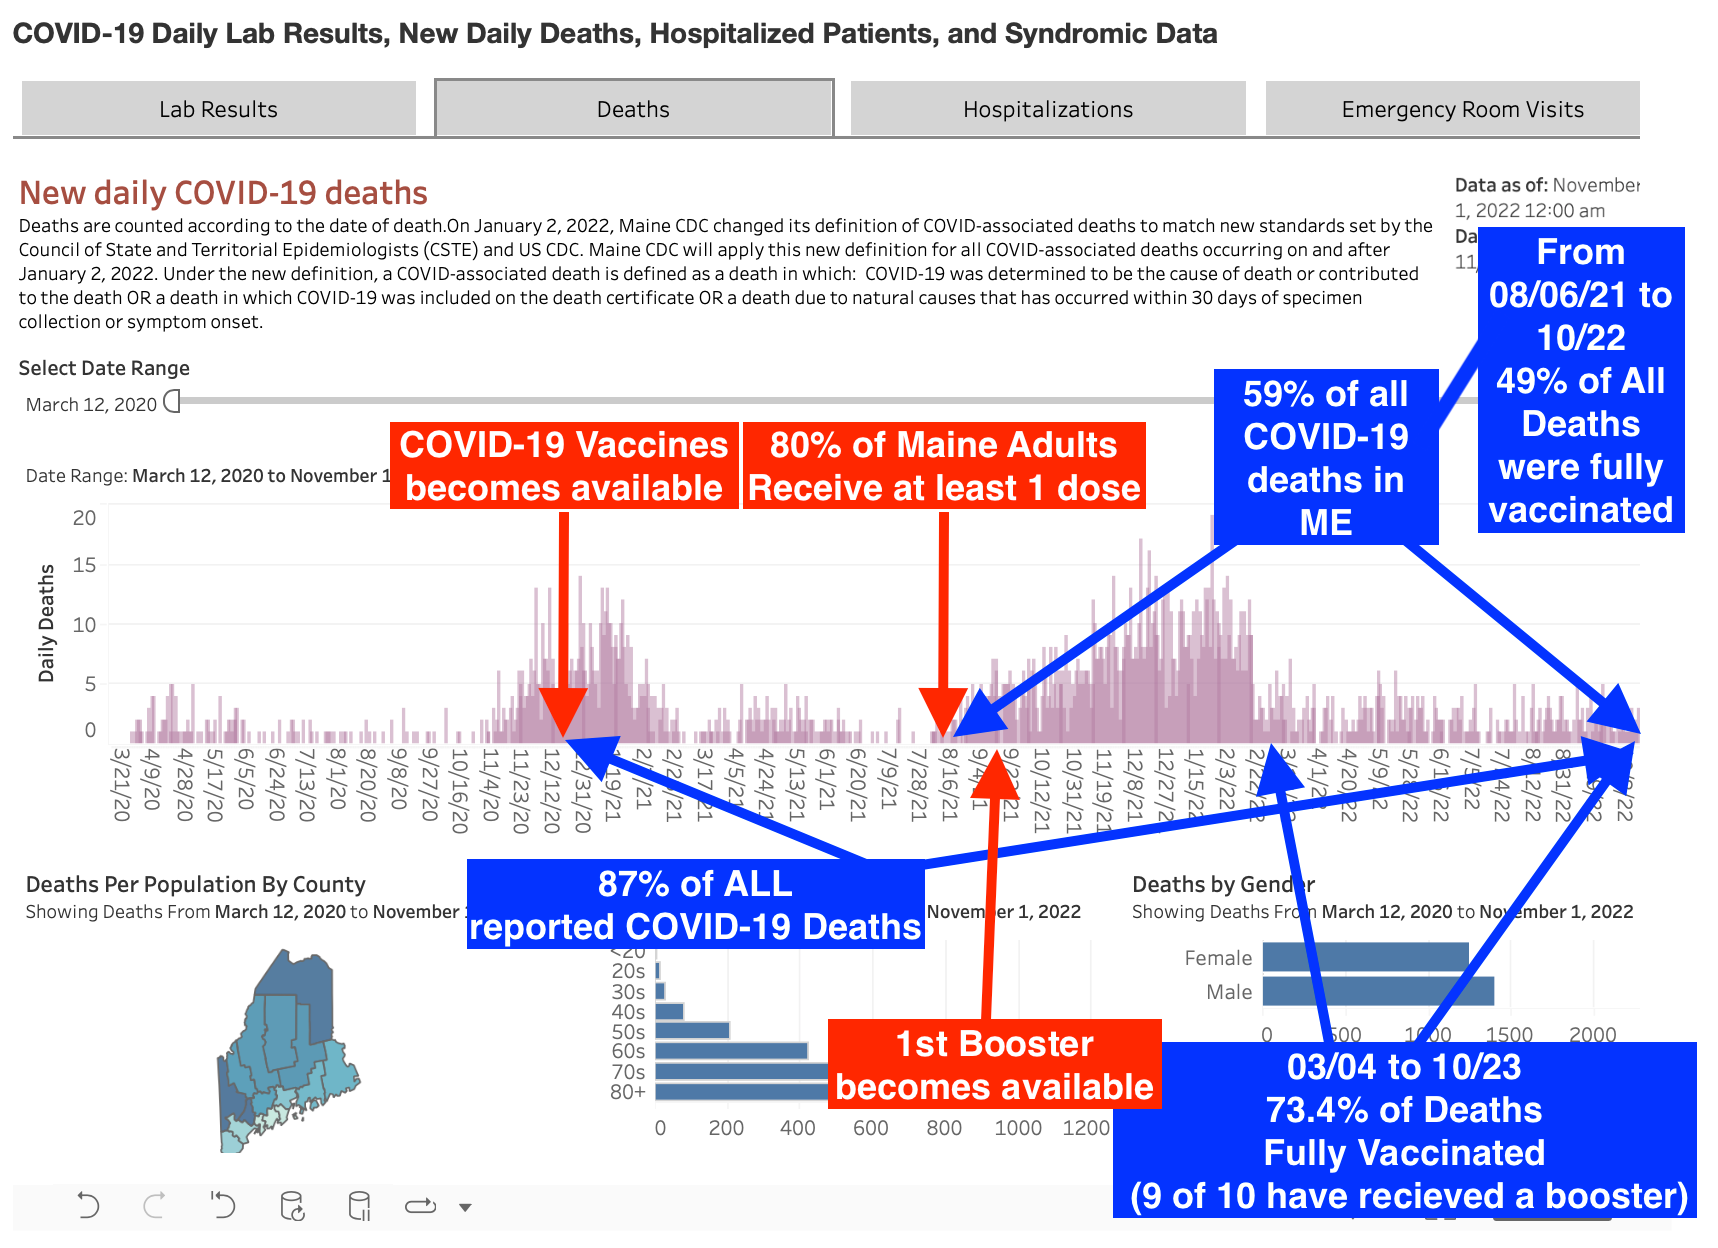Click the 'New daily COVID-19 deaths' heading
This screenshot has height=1248, width=1718.
tap(224, 193)
